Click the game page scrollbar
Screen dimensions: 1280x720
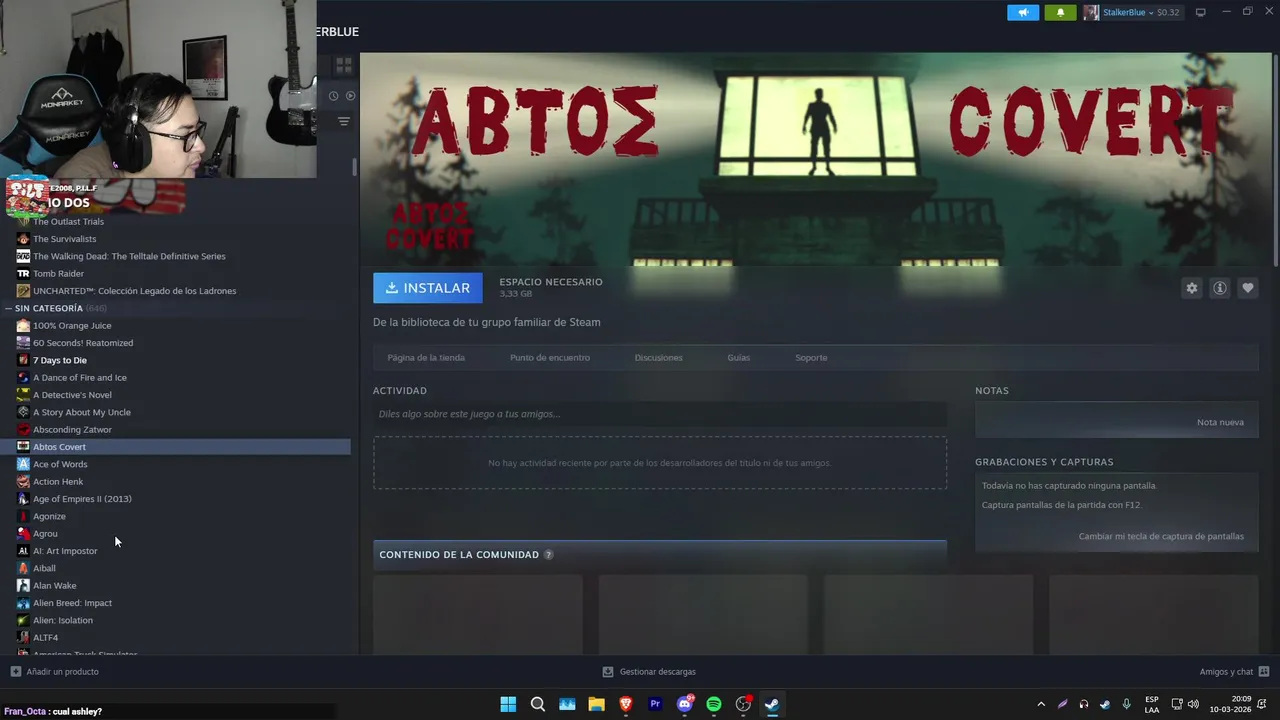1275,160
